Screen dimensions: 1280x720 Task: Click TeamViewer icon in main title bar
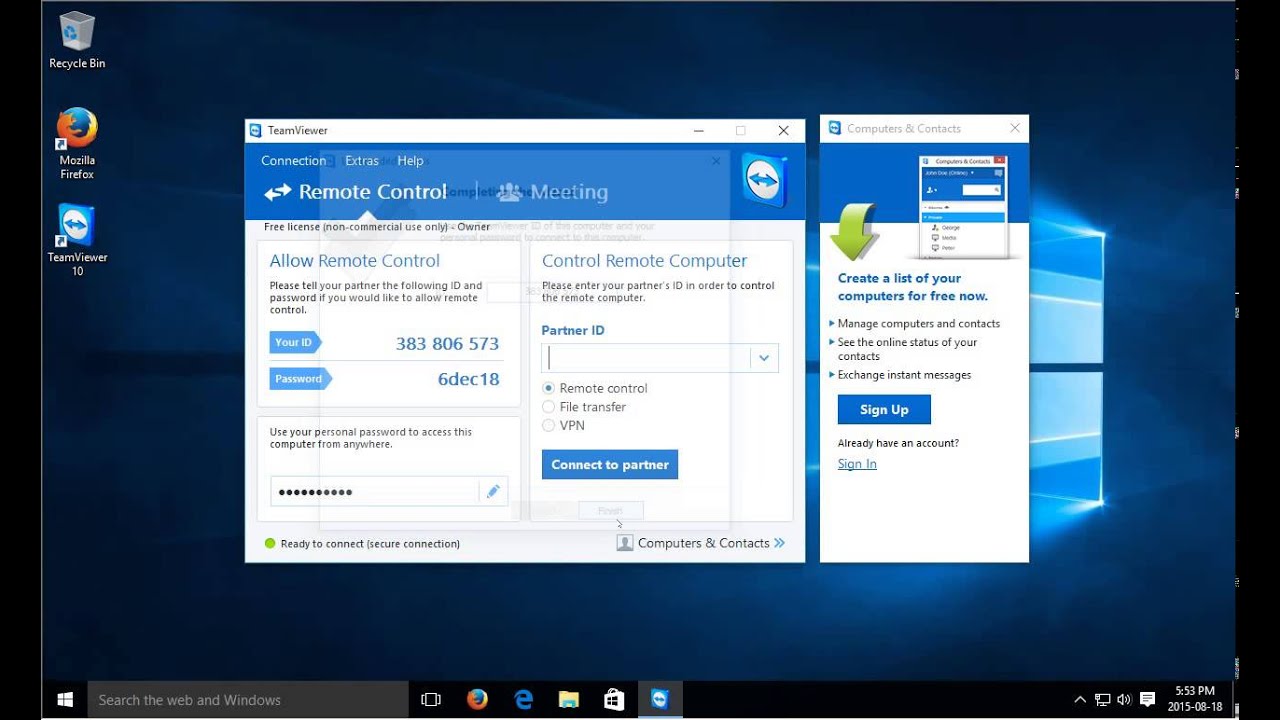(x=255, y=130)
